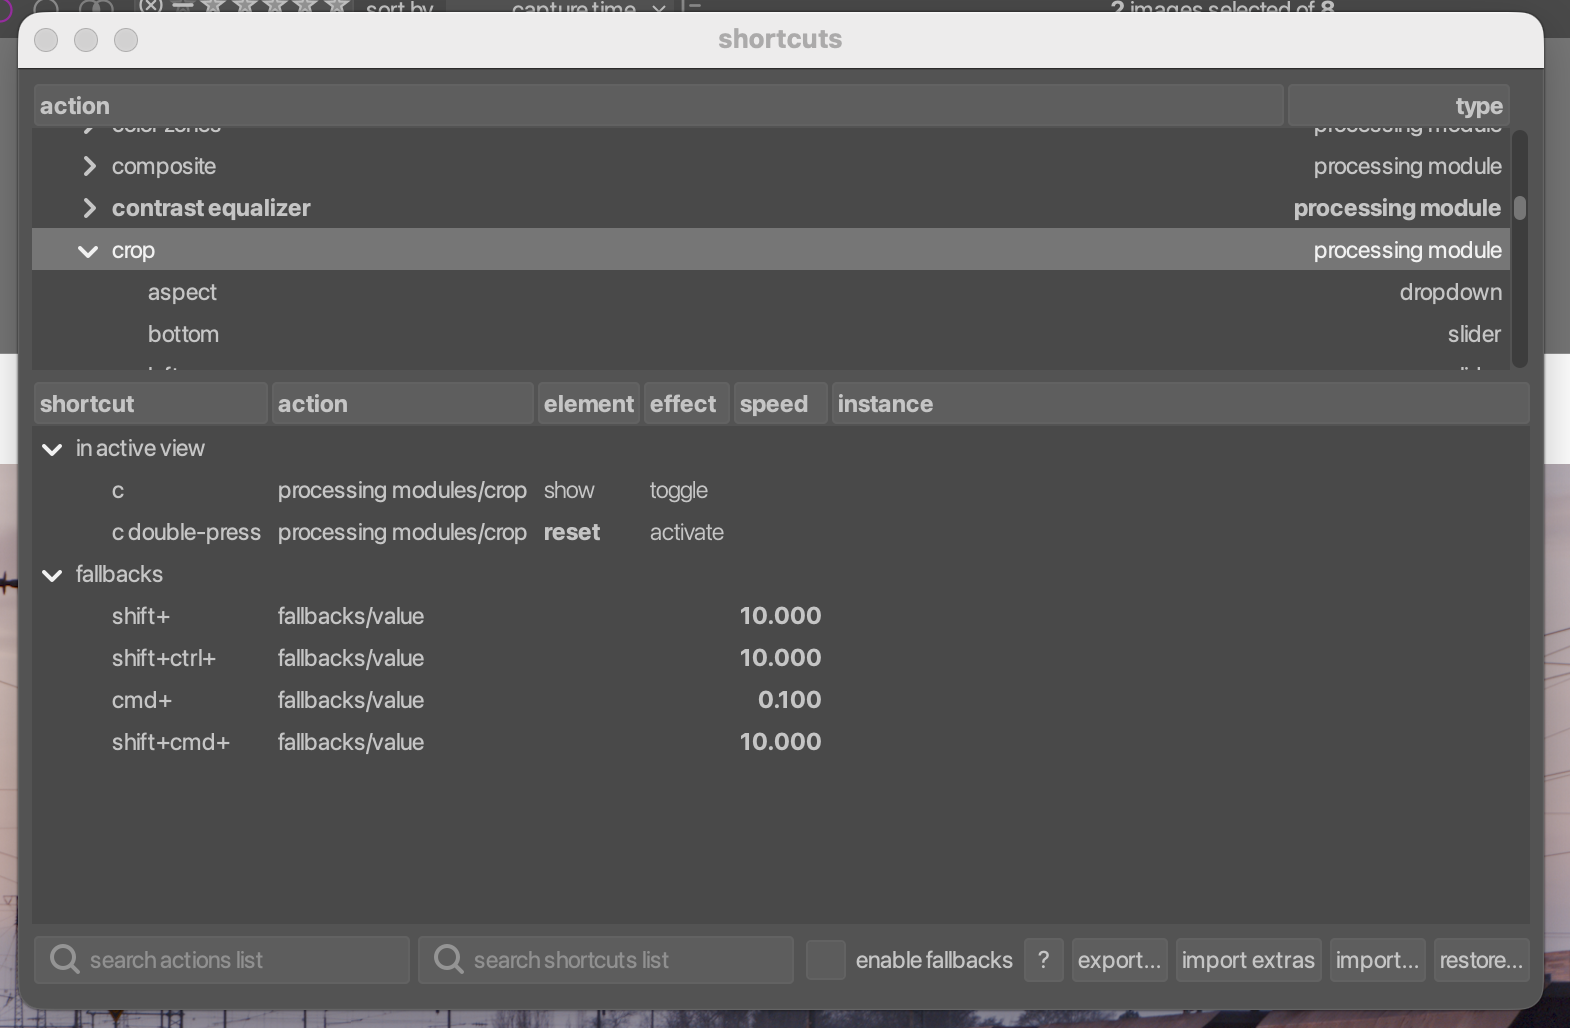Click the import... button
Image resolution: width=1570 pixels, height=1028 pixels.
pyautogui.click(x=1377, y=960)
